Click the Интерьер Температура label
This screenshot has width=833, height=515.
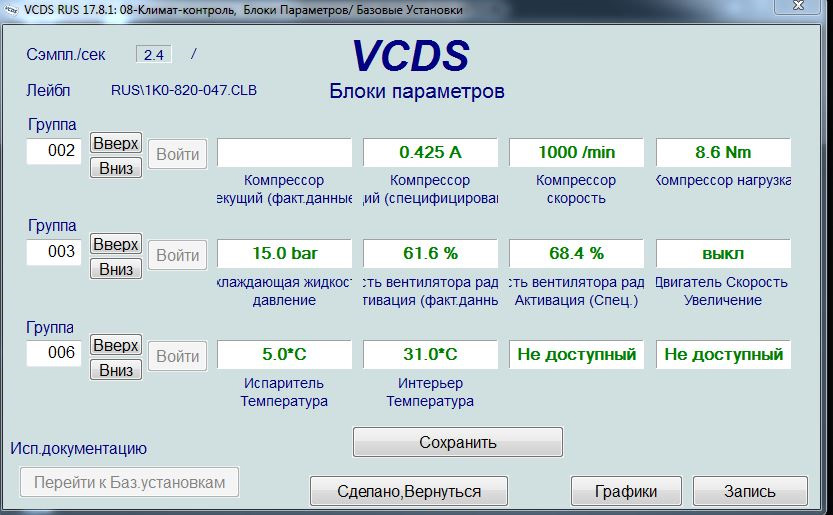tap(430, 392)
